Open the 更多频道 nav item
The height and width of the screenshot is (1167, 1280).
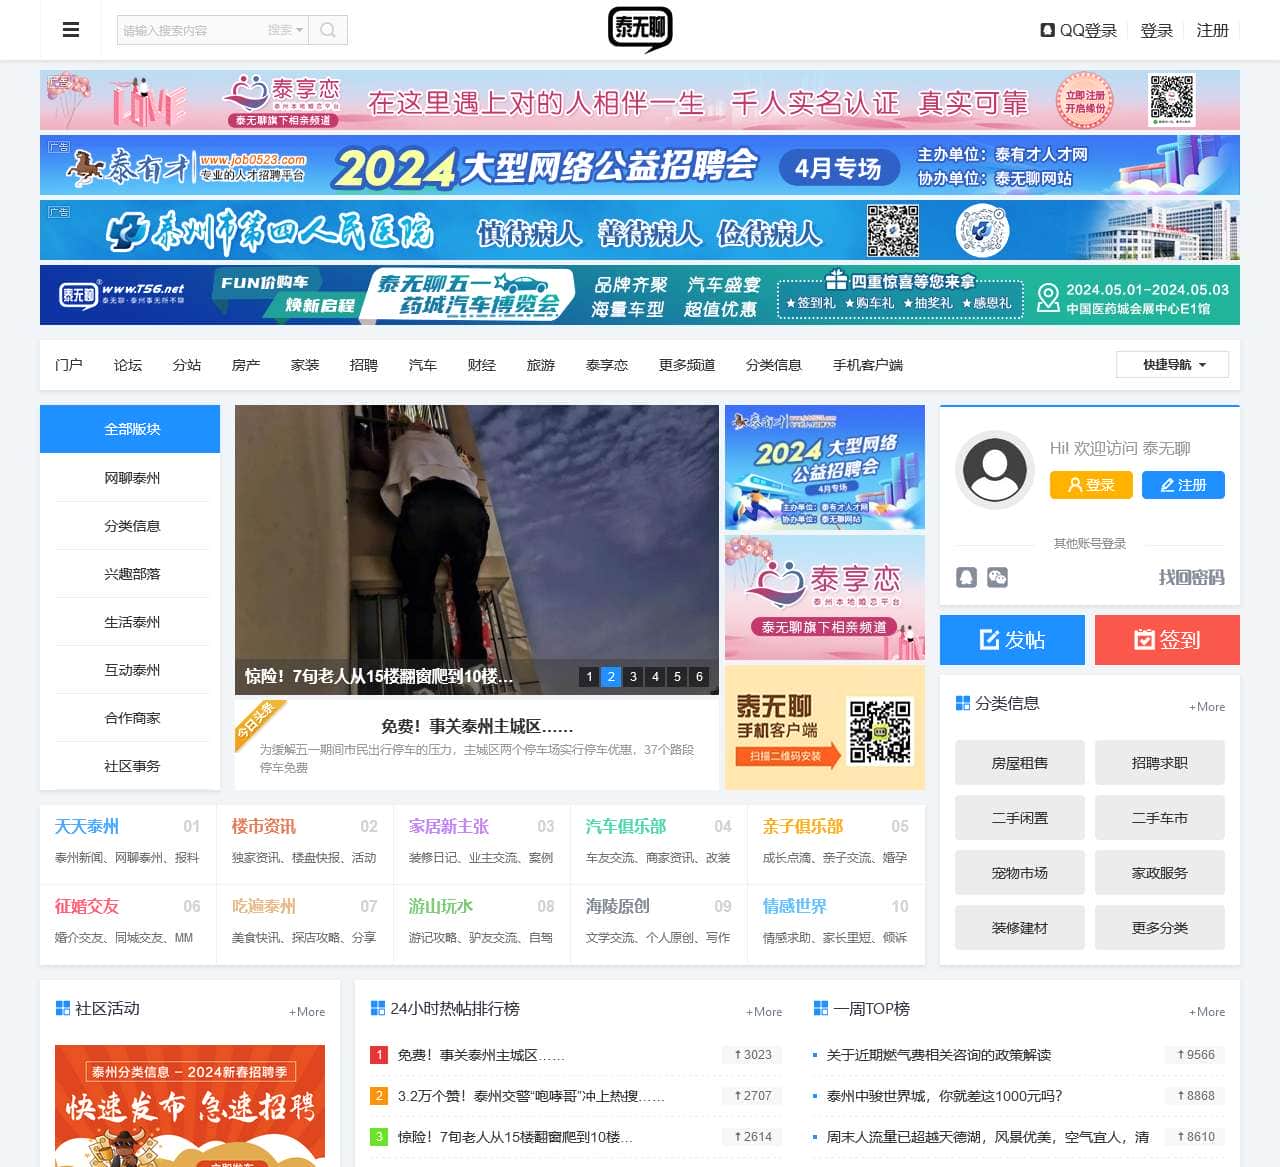pos(687,365)
